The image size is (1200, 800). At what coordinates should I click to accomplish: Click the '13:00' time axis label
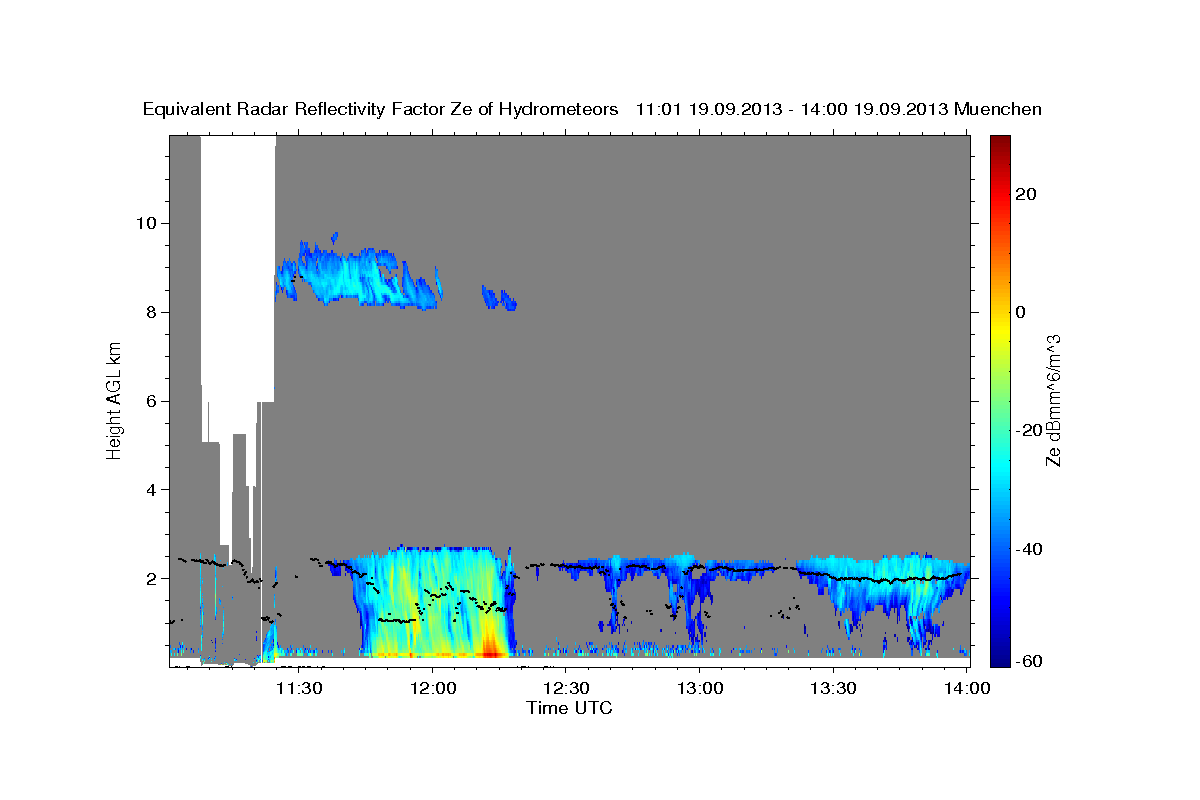(x=699, y=688)
